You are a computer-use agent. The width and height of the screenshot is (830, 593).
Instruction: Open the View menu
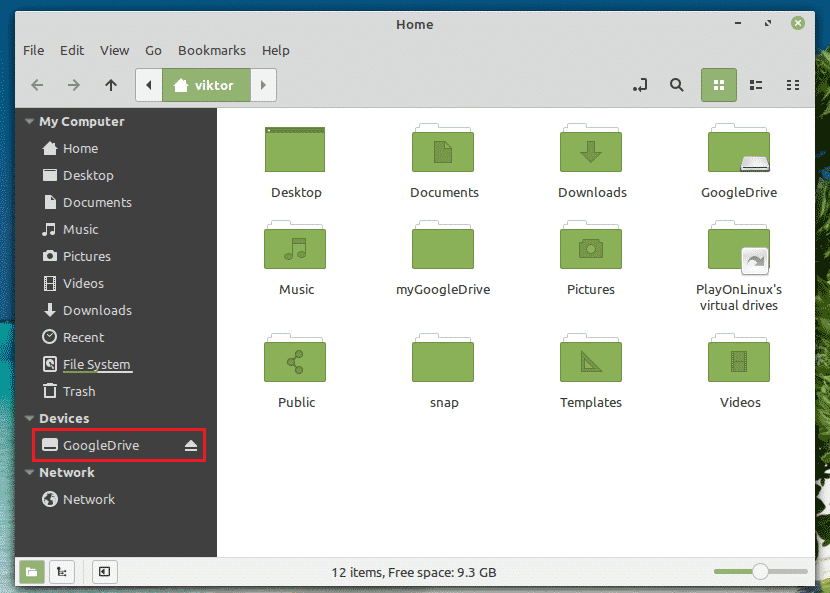114,50
